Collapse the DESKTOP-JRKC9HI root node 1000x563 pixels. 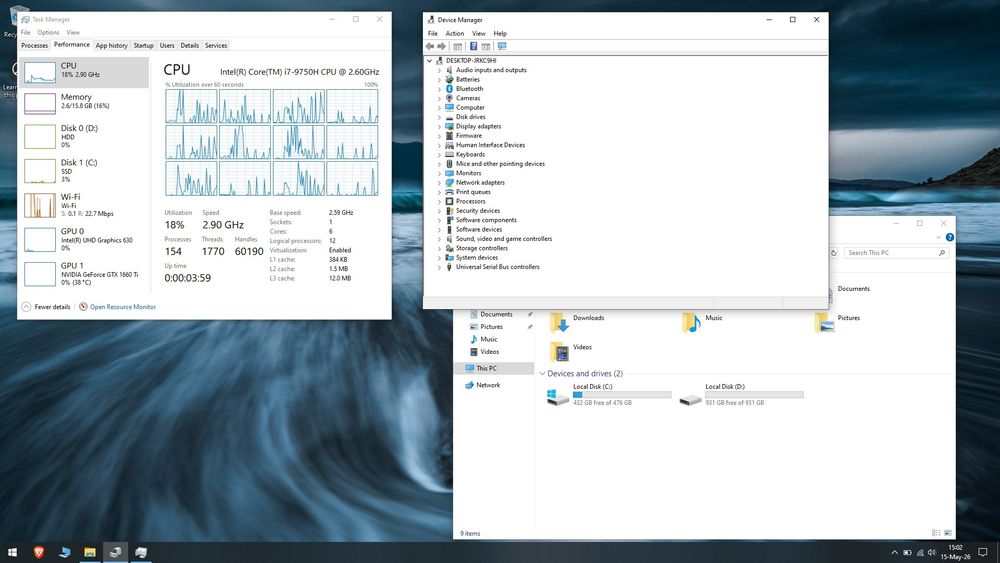[x=429, y=61]
